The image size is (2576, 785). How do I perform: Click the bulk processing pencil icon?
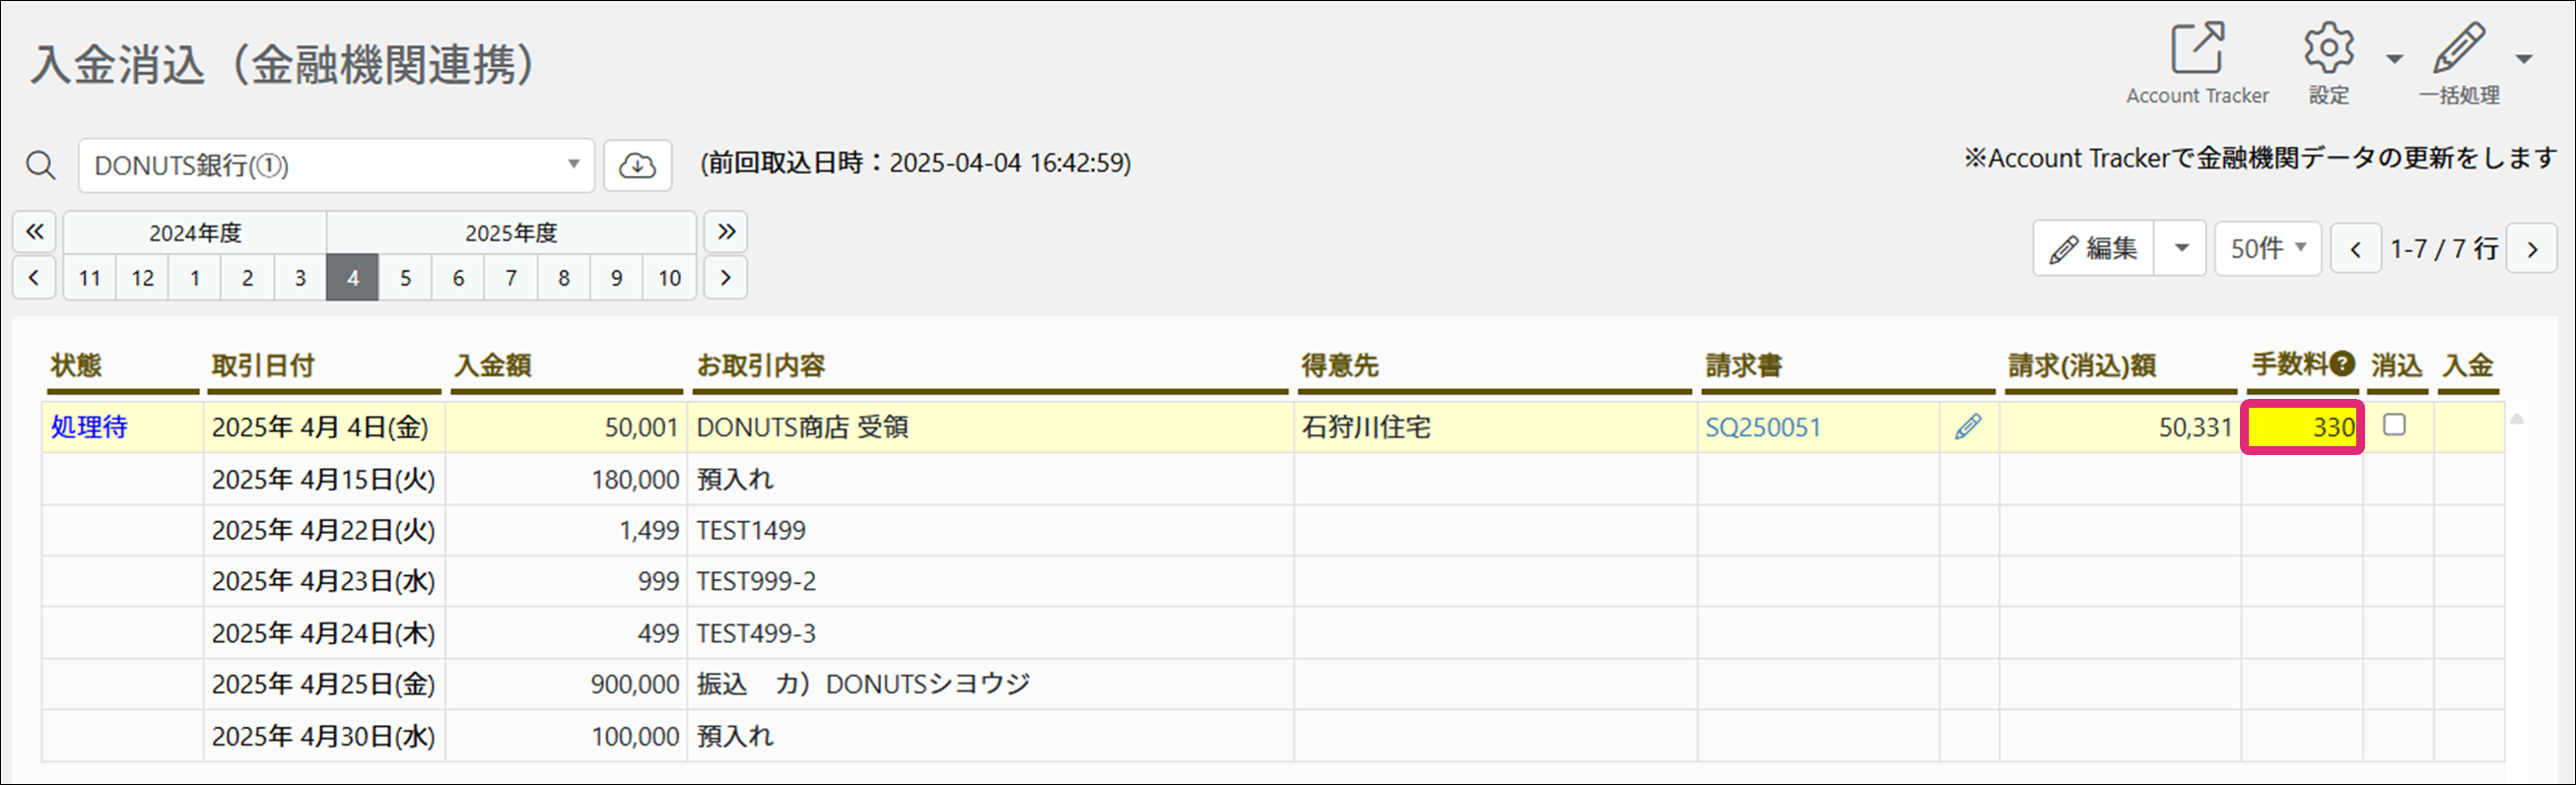click(x=2458, y=49)
